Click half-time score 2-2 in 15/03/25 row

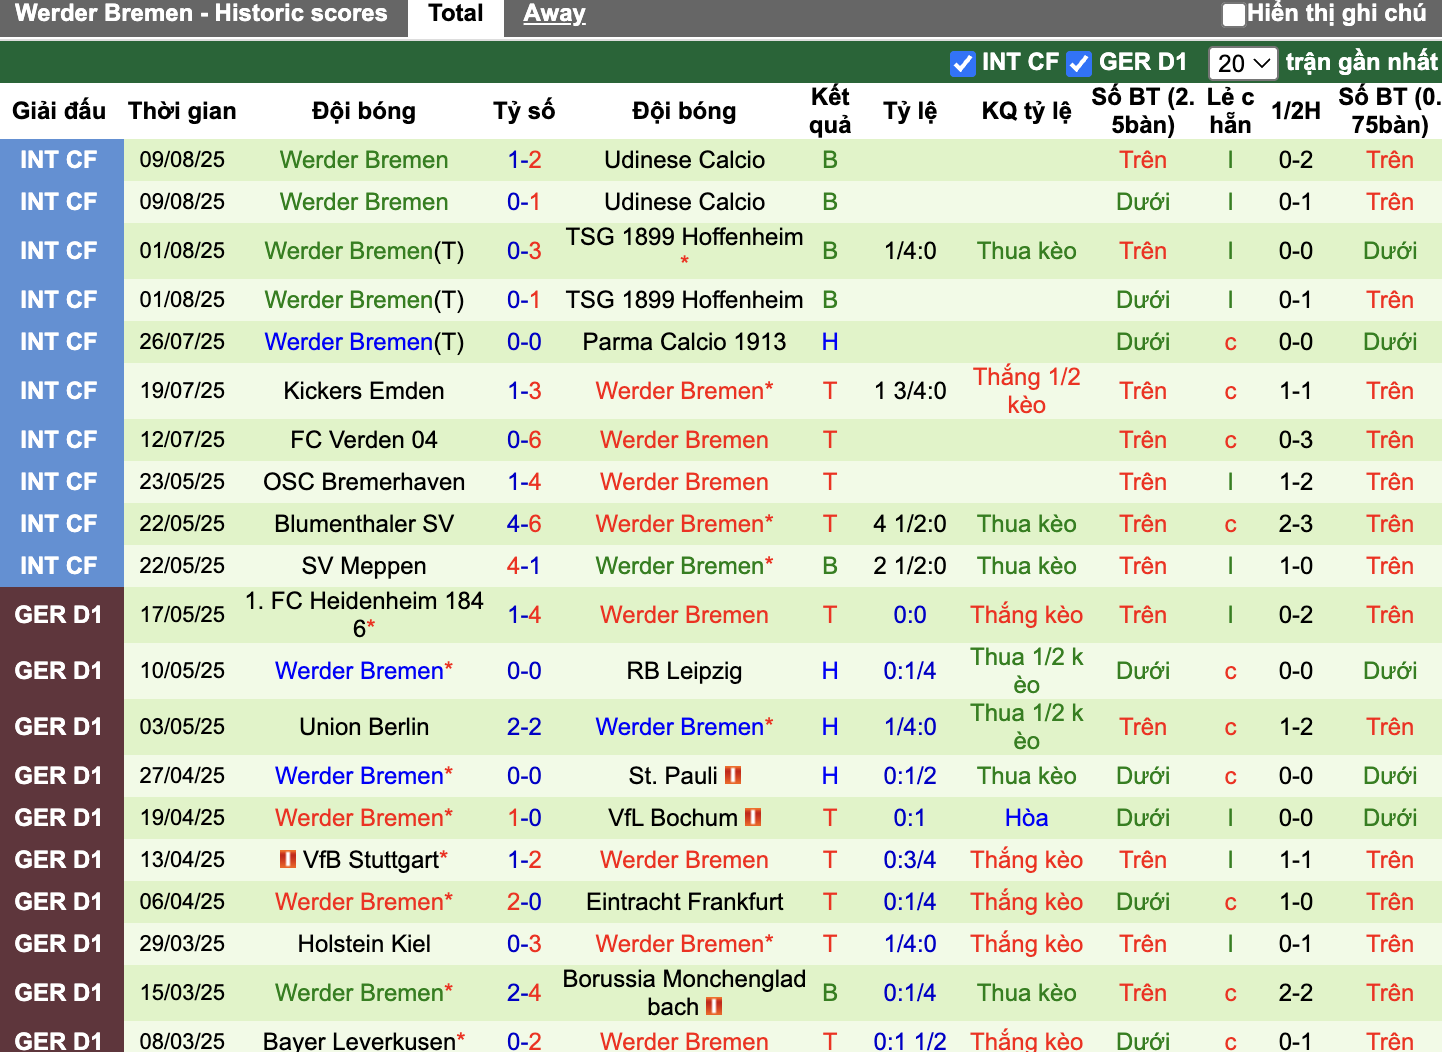[x=1296, y=993]
